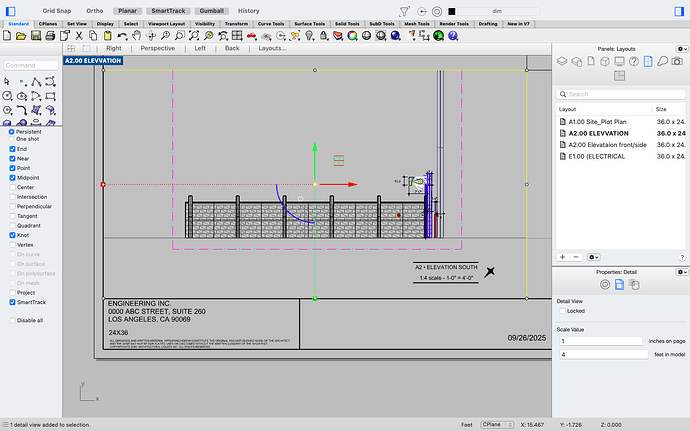Click the feet in model input field
This screenshot has width=690, height=431.
pos(602,355)
